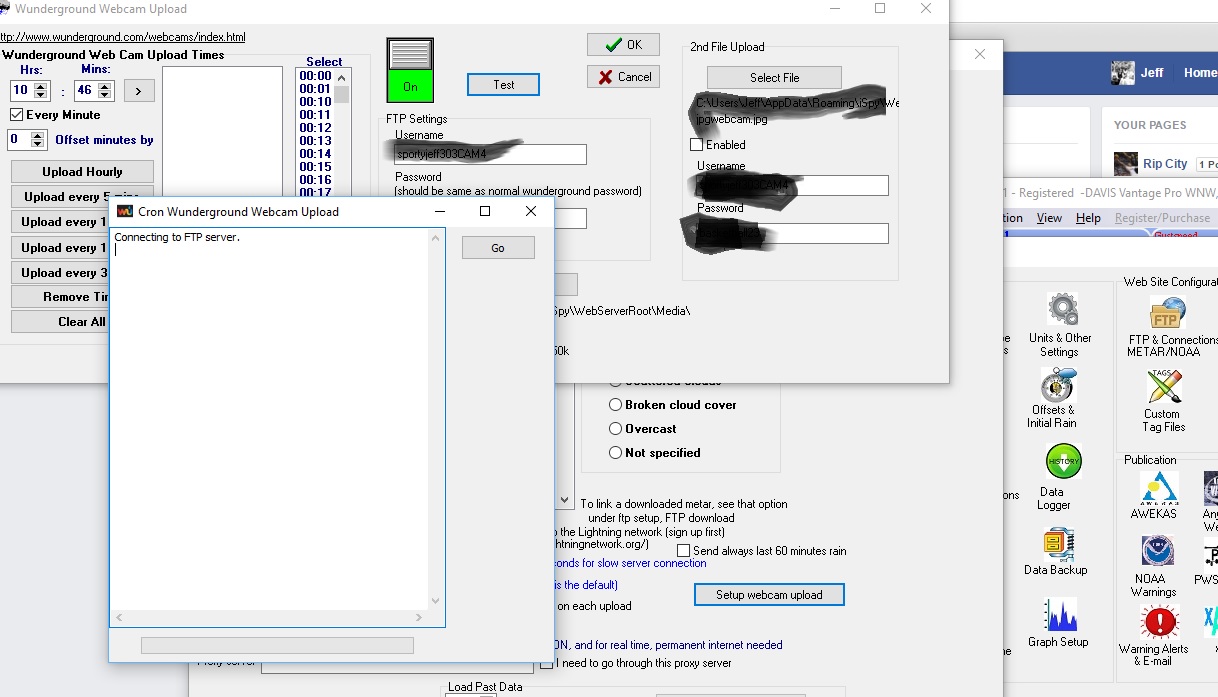Viewport: 1218px width, 697px height.
Task: Select the Overcast radio option
Action: pos(616,429)
